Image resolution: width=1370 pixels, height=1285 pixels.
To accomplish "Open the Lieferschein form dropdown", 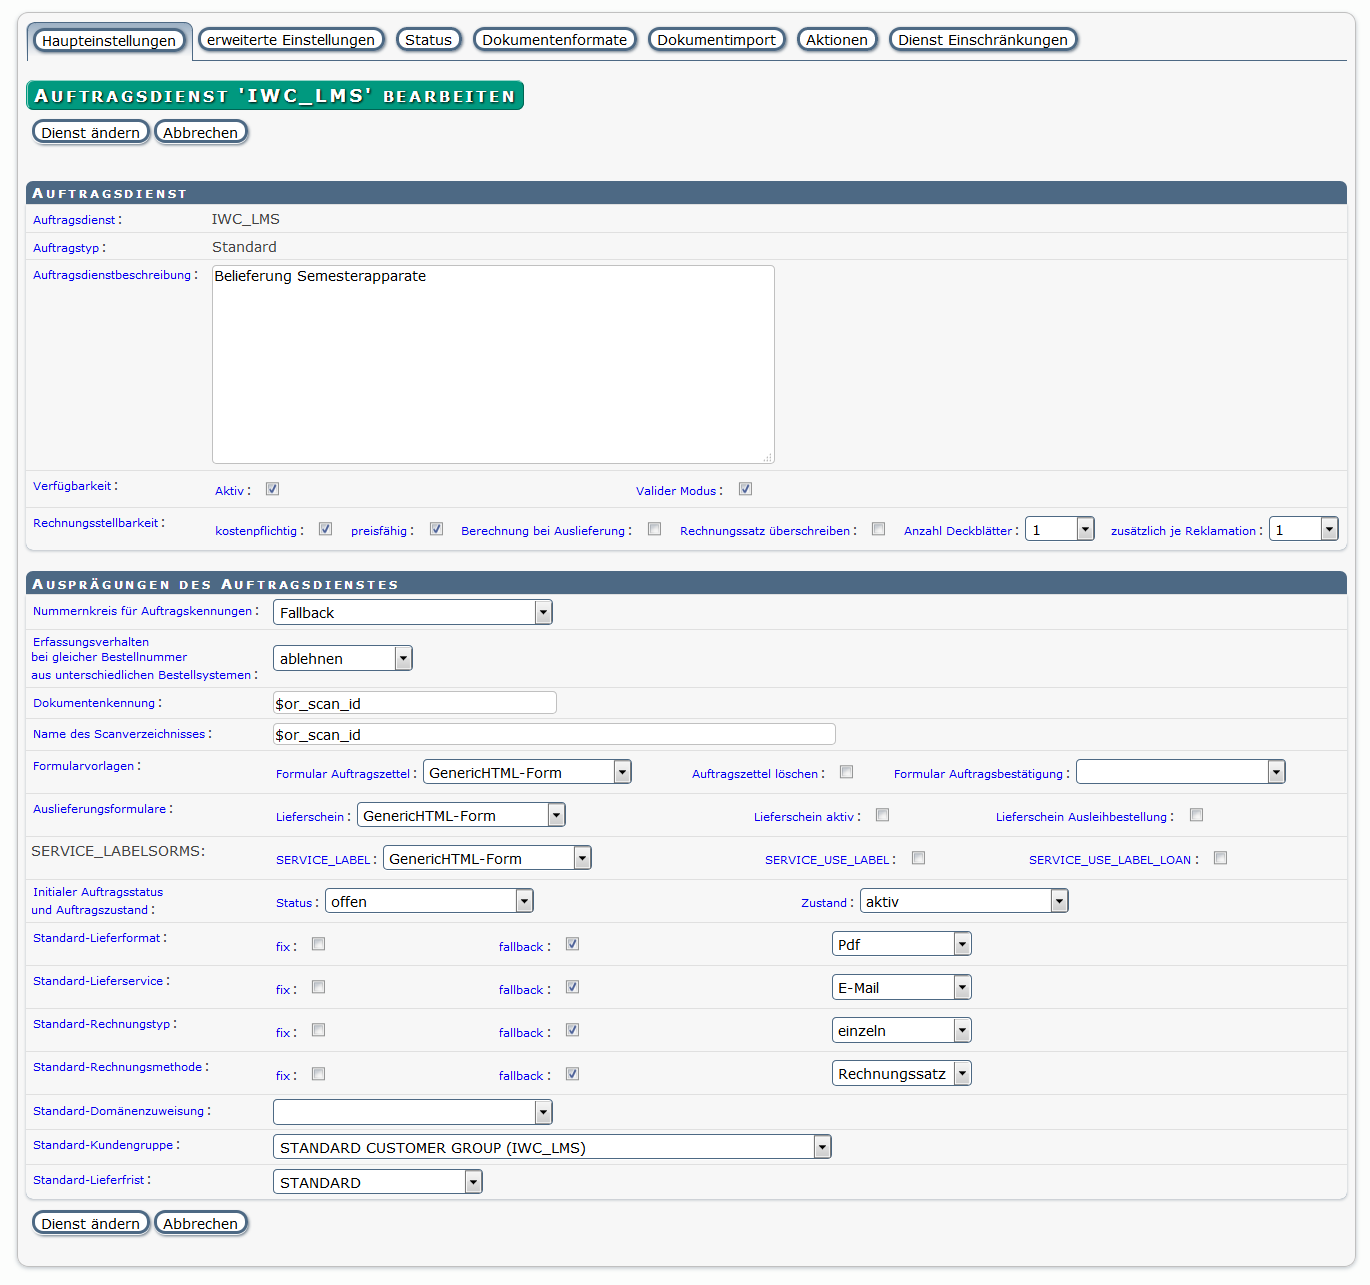I will pos(461,815).
